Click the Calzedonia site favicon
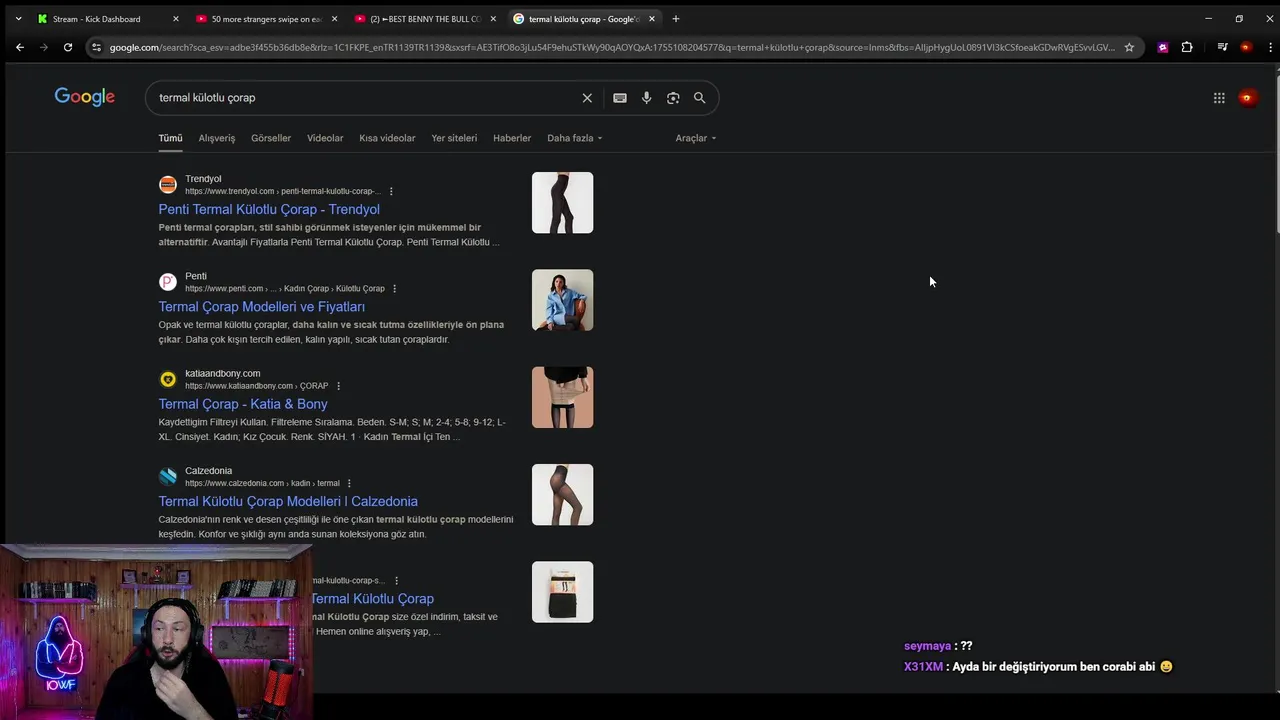The height and width of the screenshot is (720, 1280). click(168, 476)
